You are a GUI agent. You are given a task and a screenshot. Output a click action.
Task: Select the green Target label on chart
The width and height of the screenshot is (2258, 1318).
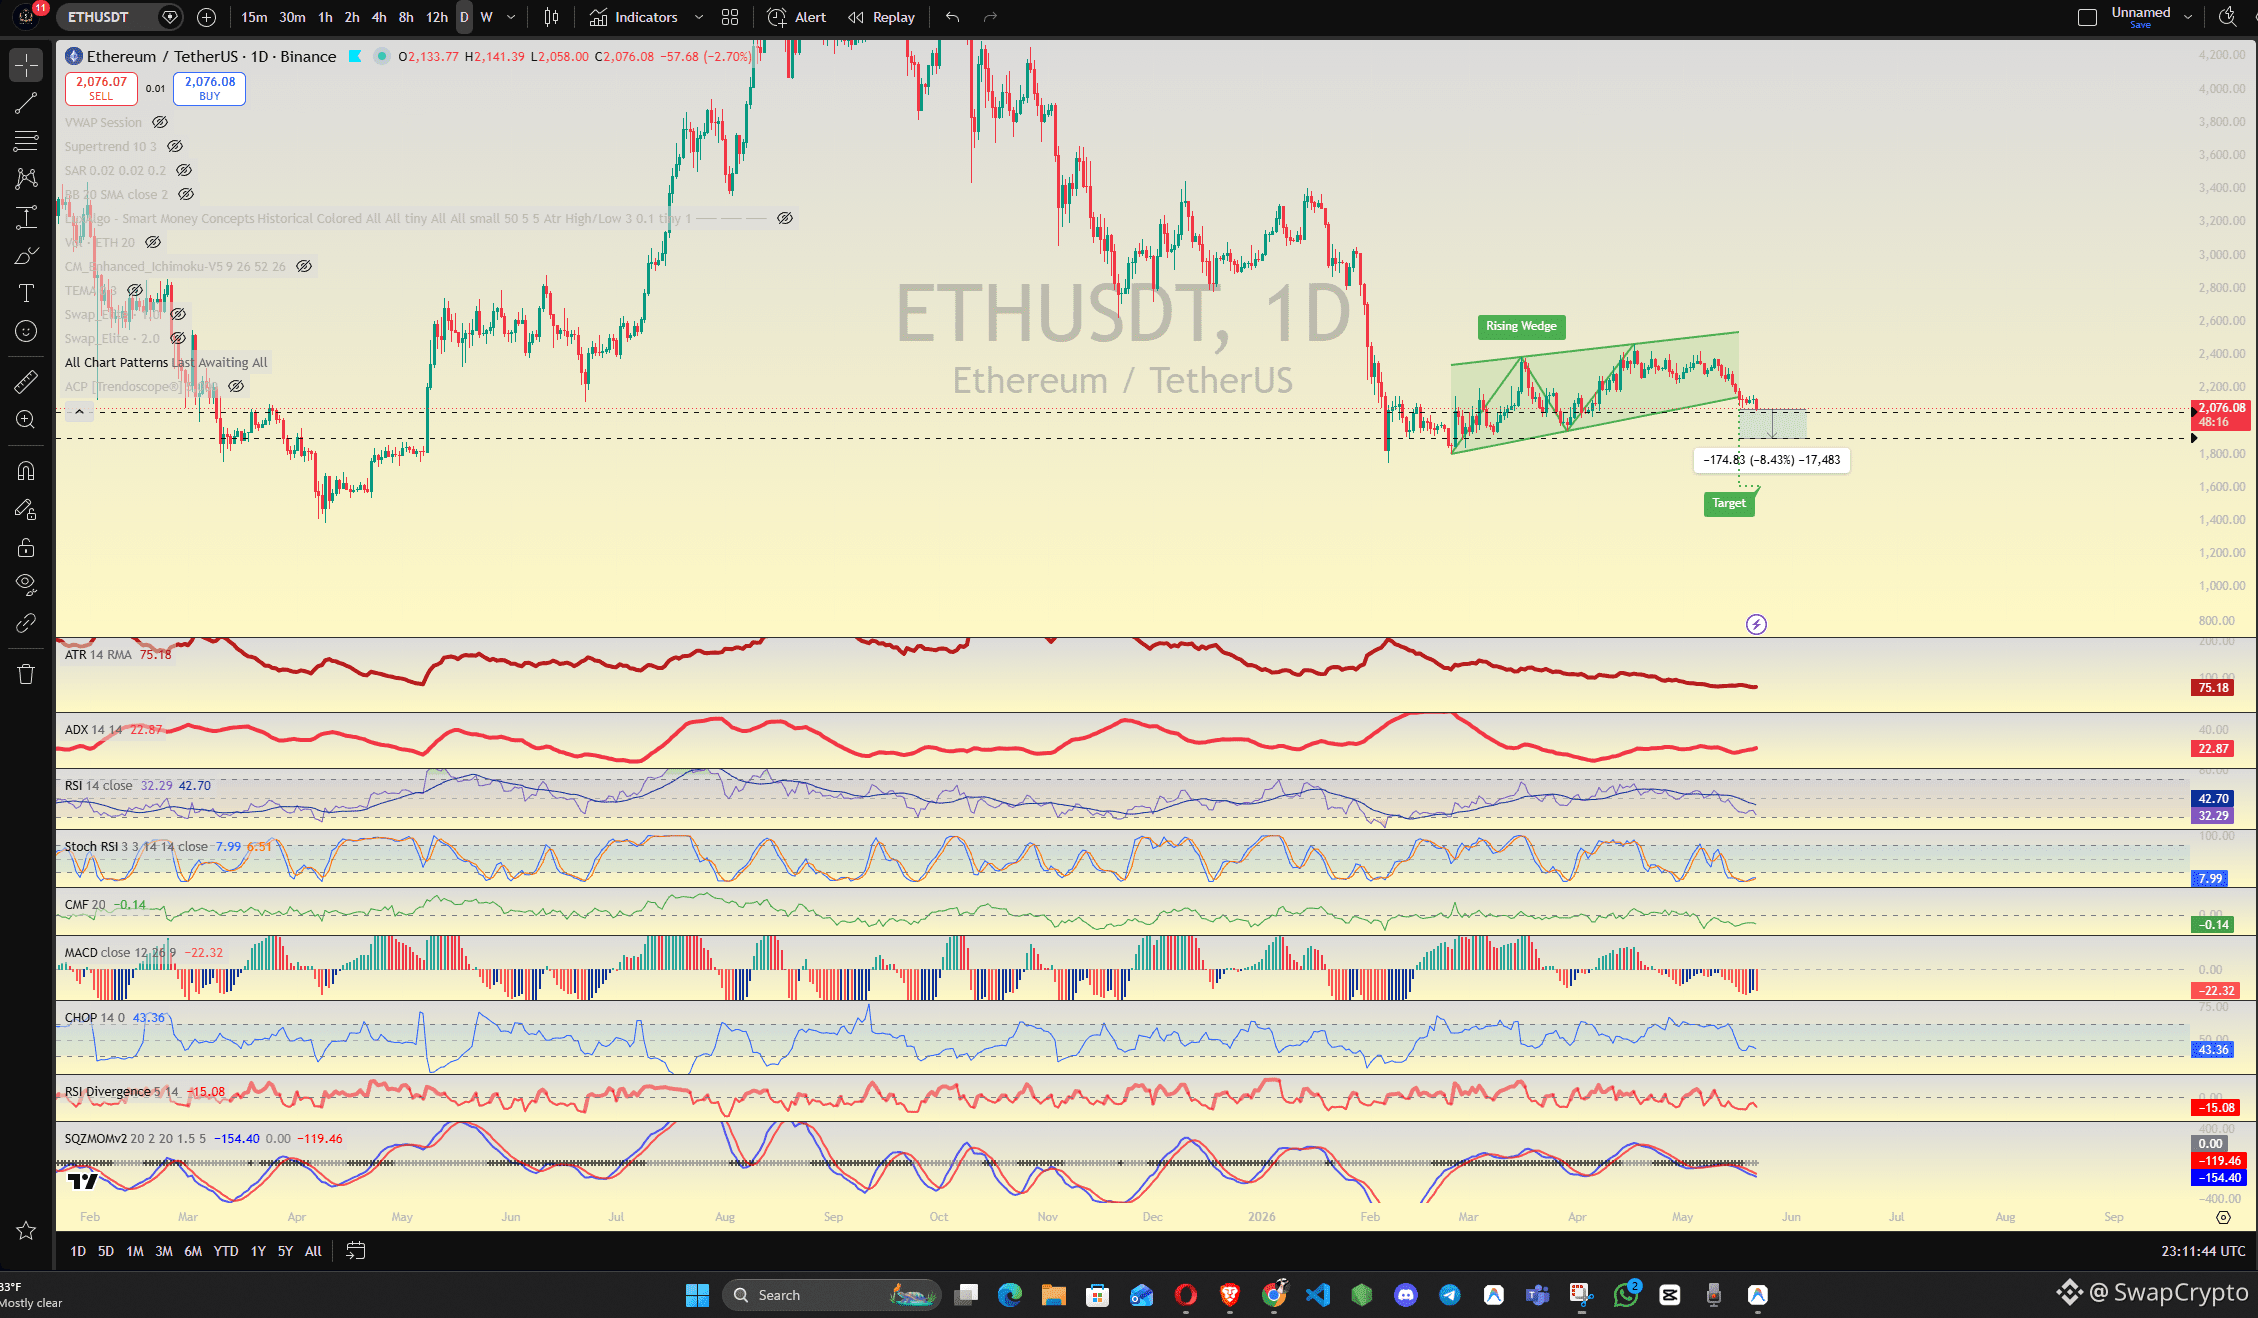1729,503
